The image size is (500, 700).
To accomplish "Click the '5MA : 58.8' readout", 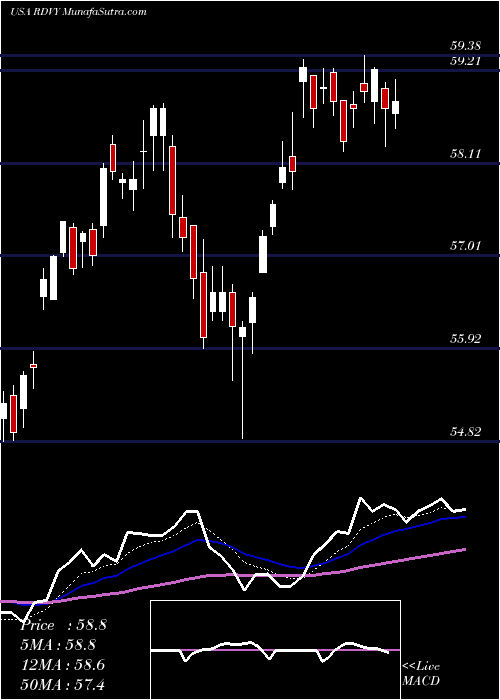I will (x=58, y=645).
